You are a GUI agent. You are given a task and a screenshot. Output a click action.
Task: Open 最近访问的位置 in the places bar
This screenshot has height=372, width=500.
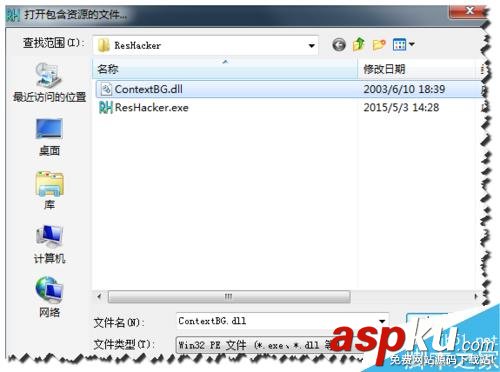pos(49,82)
